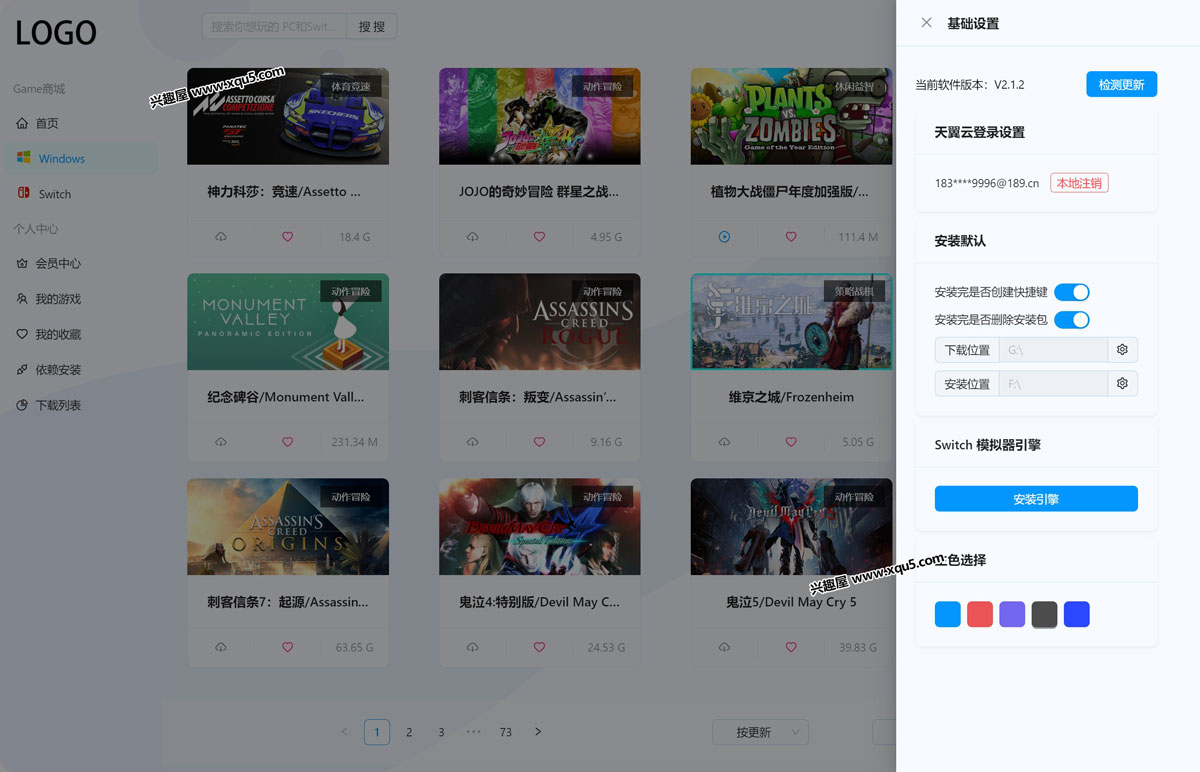Click the play icon for 植物大战僵尸
This screenshot has width=1200, height=772.
(725, 237)
